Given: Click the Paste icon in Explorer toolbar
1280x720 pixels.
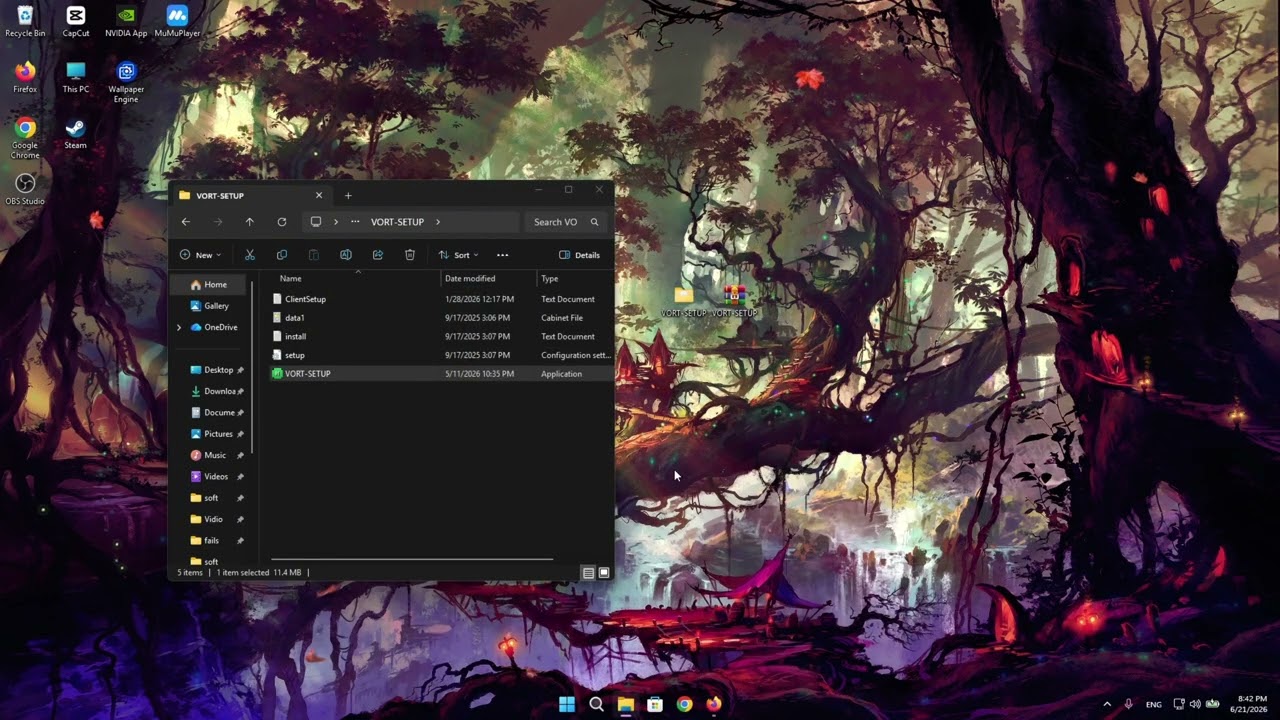Looking at the screenshot, I should (x=314, y=255).
